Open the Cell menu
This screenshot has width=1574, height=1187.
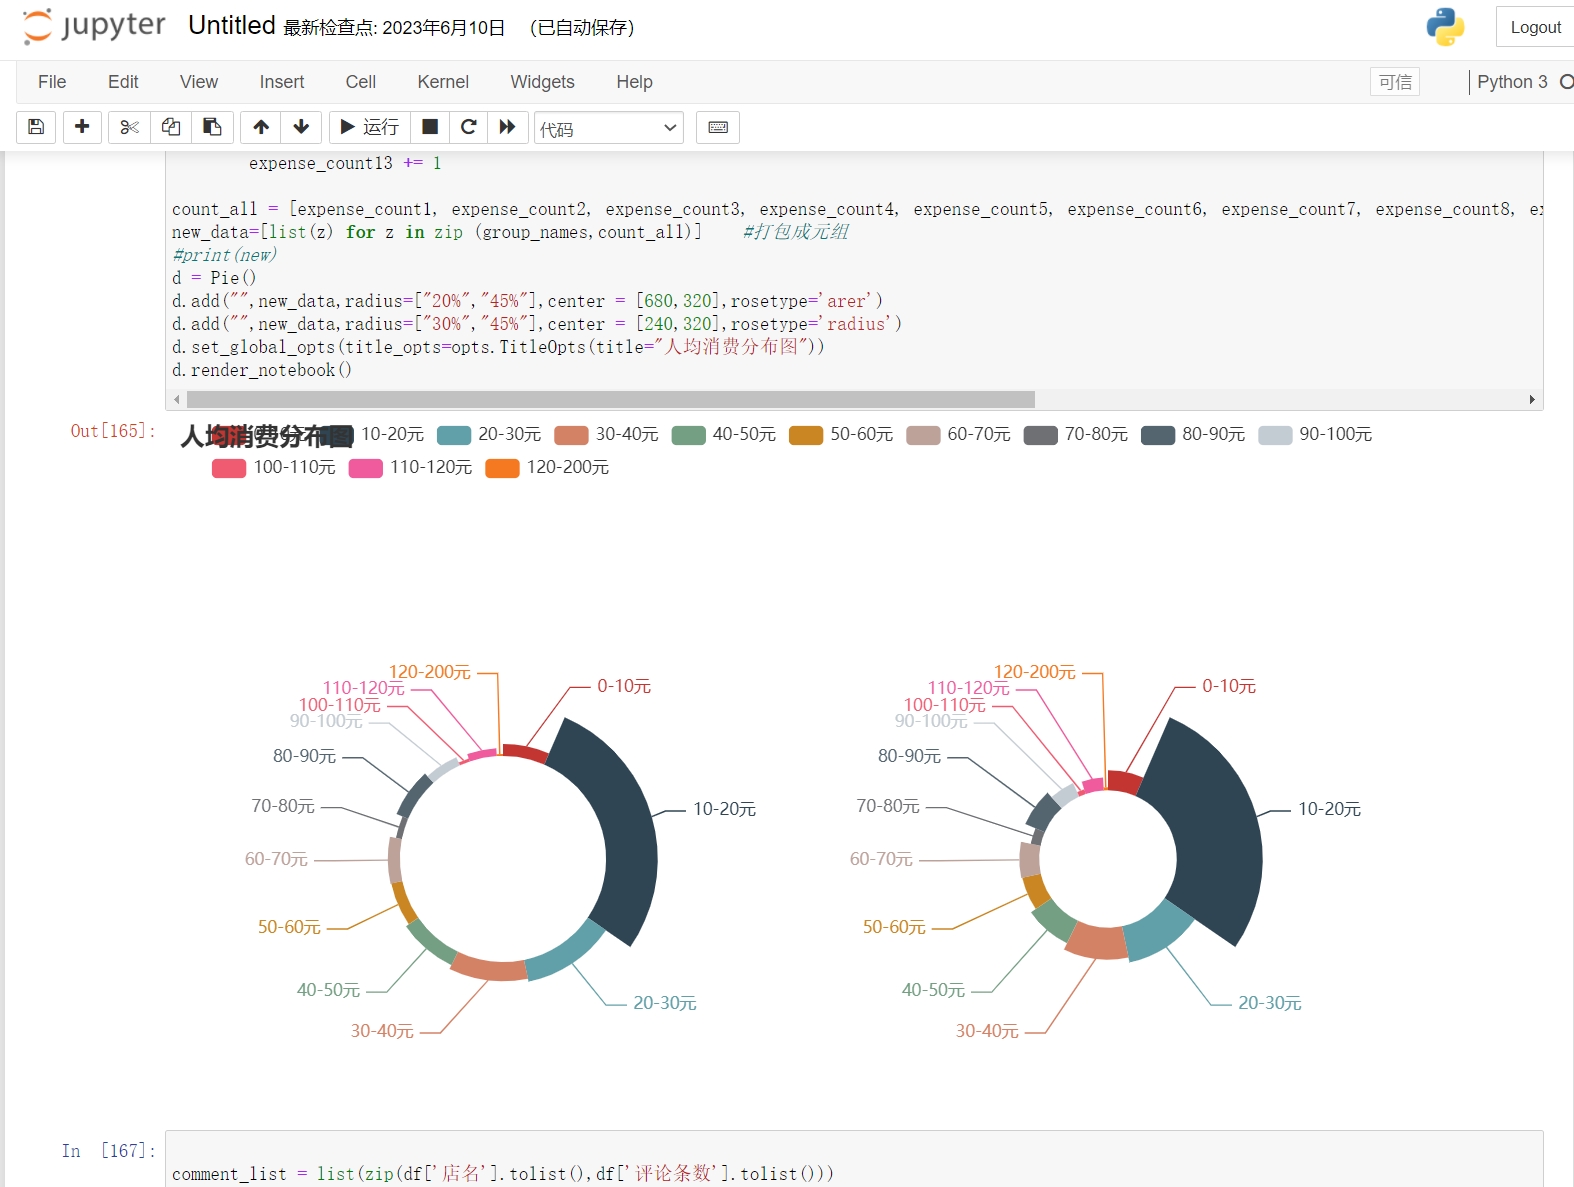coord(361,82)
